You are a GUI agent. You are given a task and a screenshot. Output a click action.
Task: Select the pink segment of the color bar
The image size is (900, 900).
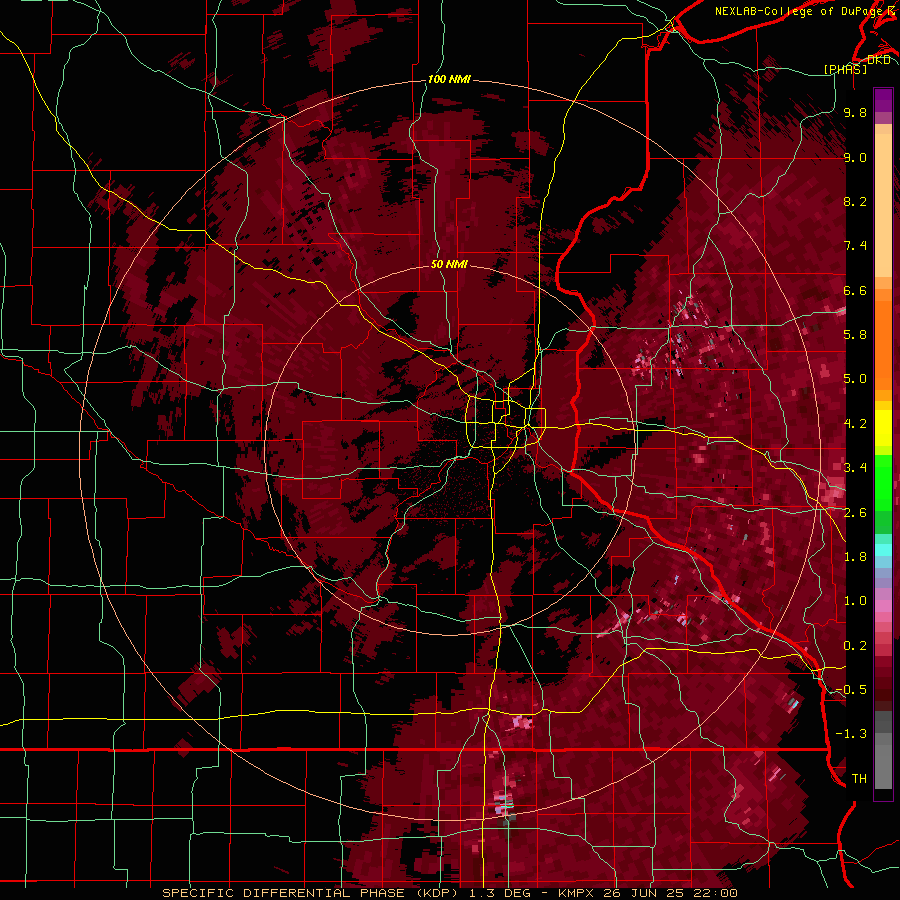point(883,606)
